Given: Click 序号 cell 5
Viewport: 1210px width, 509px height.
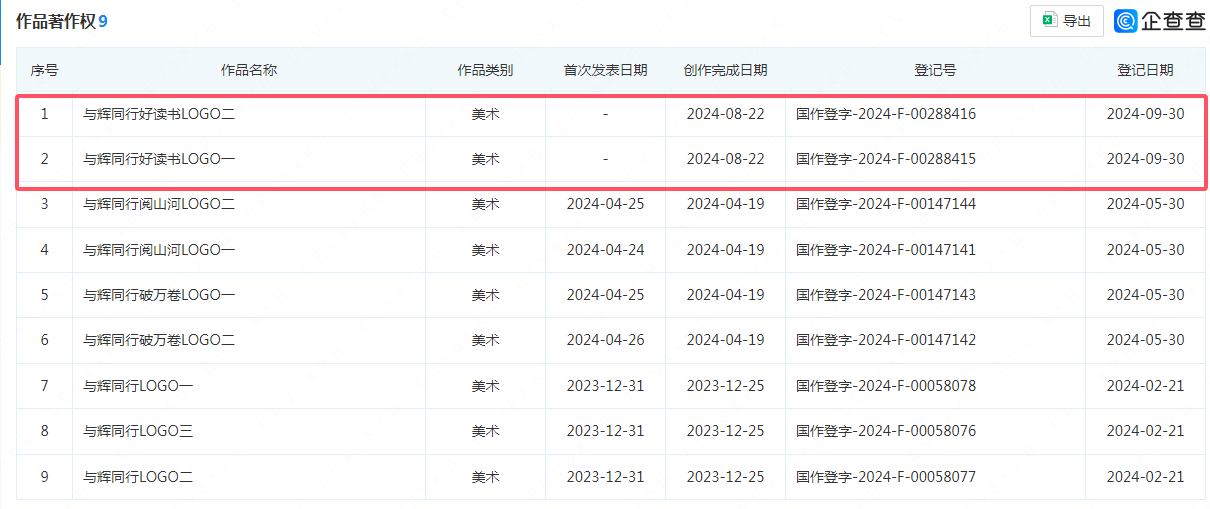Looking at the screenshot, I should pyautogui.click(x=44, y=295).
